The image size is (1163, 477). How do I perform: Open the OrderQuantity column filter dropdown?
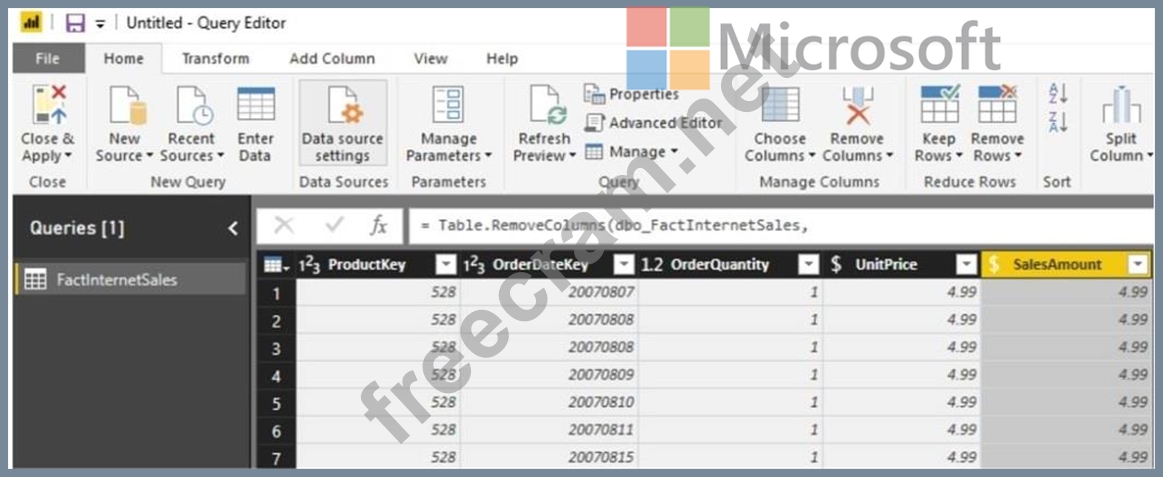[808, 265]
